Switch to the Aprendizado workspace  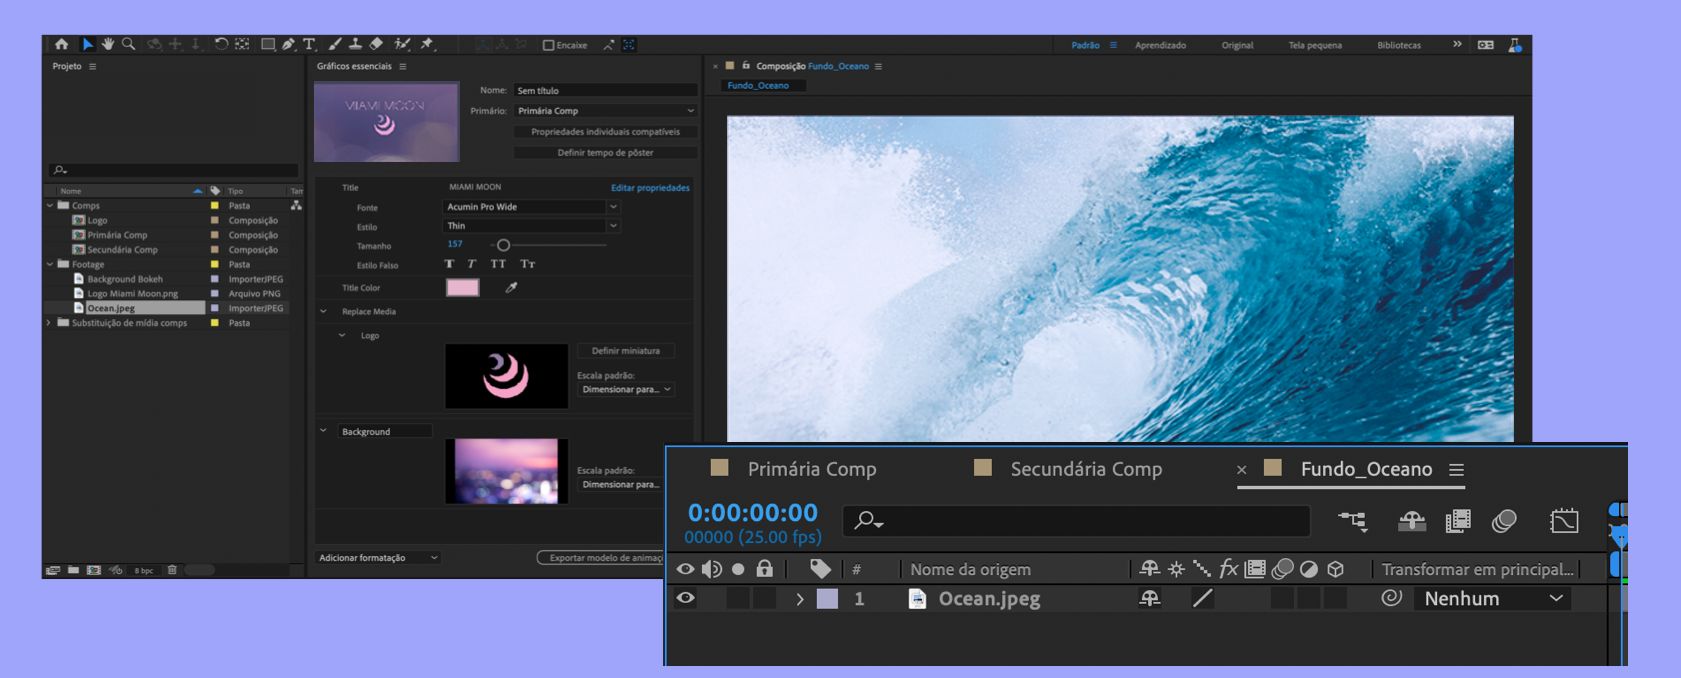[x=1160, y=45]
